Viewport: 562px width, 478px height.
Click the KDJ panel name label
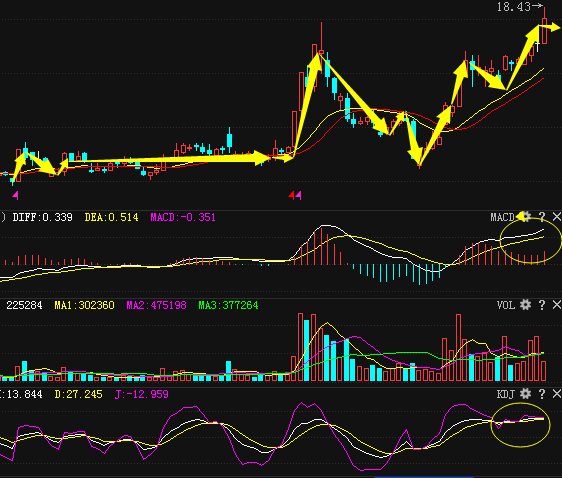click(506, 394)
